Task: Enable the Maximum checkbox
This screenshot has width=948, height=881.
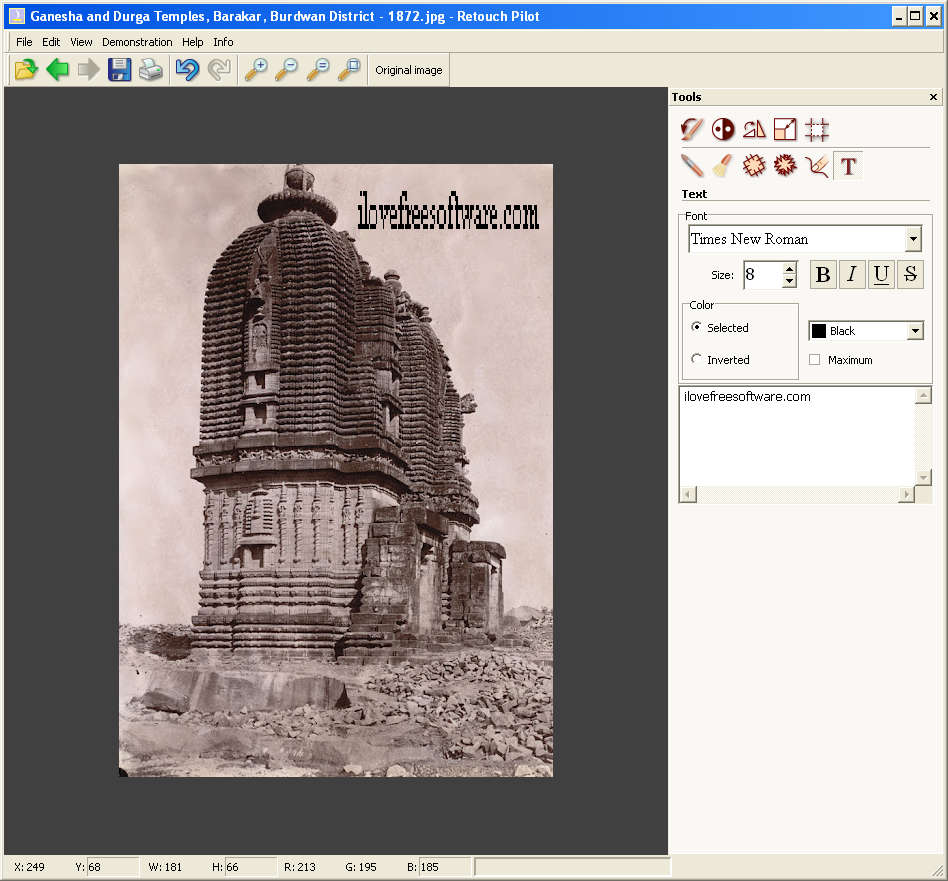Action: 815,360
